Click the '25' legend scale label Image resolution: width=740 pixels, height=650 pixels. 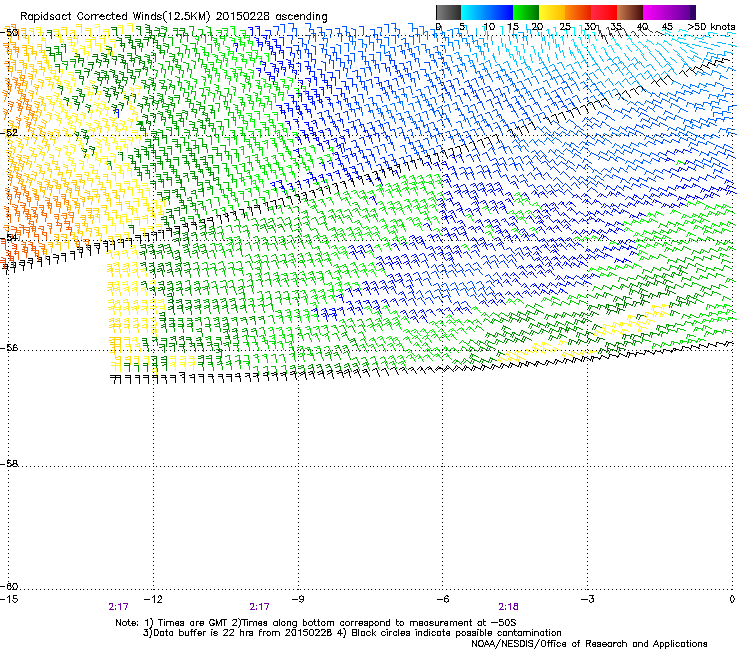click(565, 27)
